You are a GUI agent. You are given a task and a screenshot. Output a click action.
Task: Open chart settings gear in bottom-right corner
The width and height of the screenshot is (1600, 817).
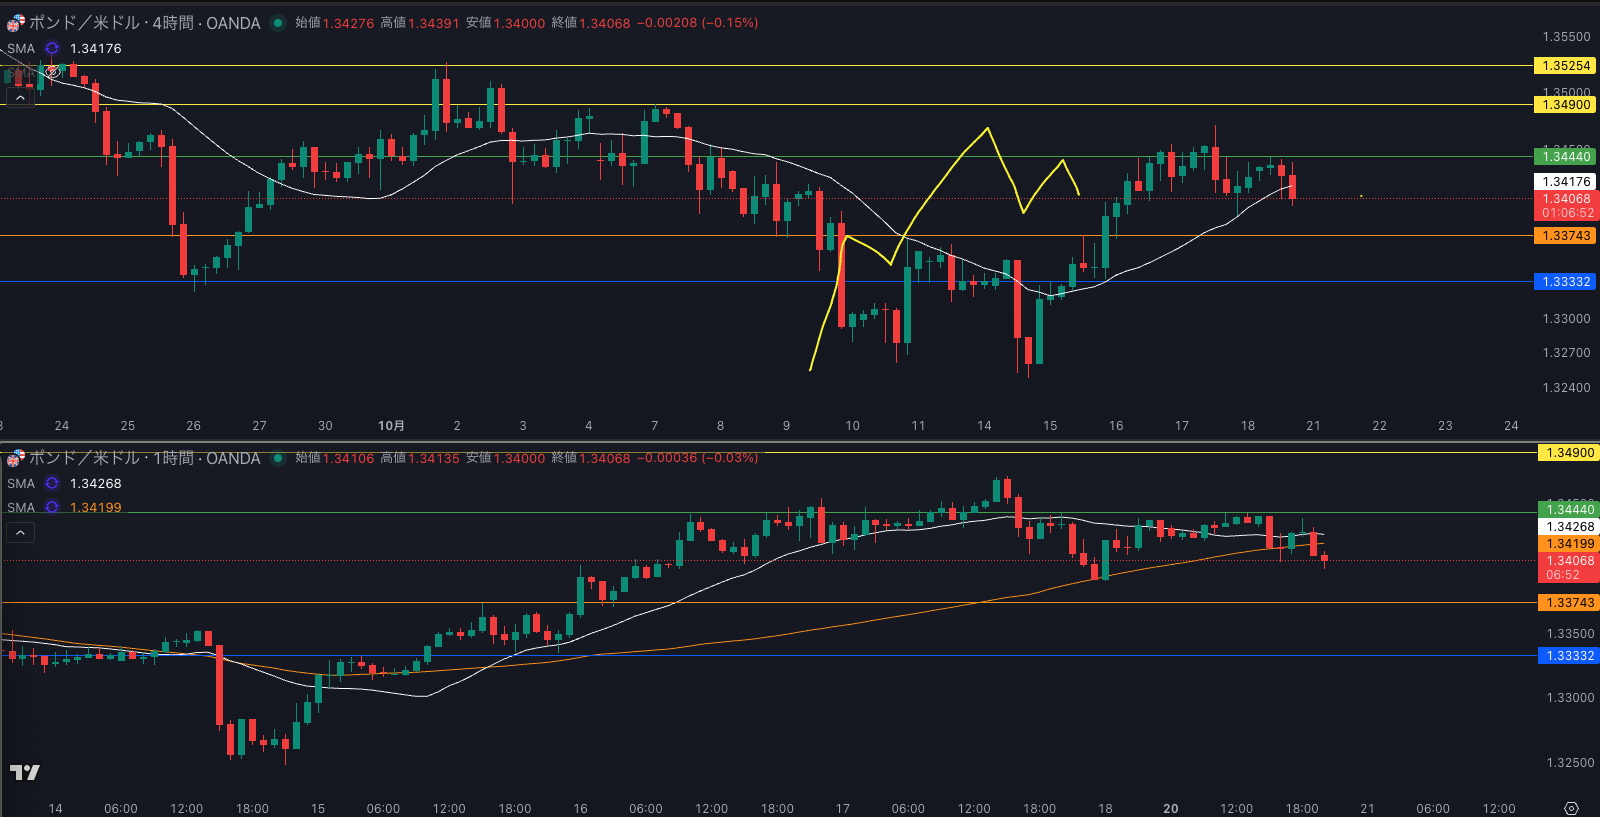click(1571, 808)
